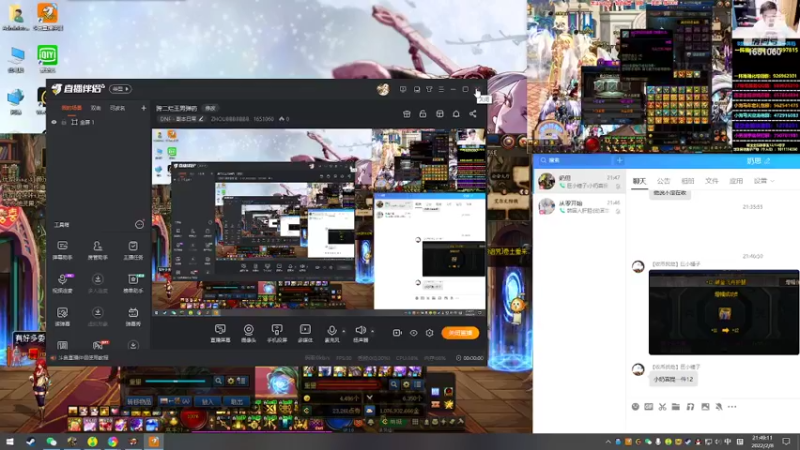Toggle the lock beside 全屏 1 source
Viewport: 800px width, 450px height.
[x=64, y=122]
